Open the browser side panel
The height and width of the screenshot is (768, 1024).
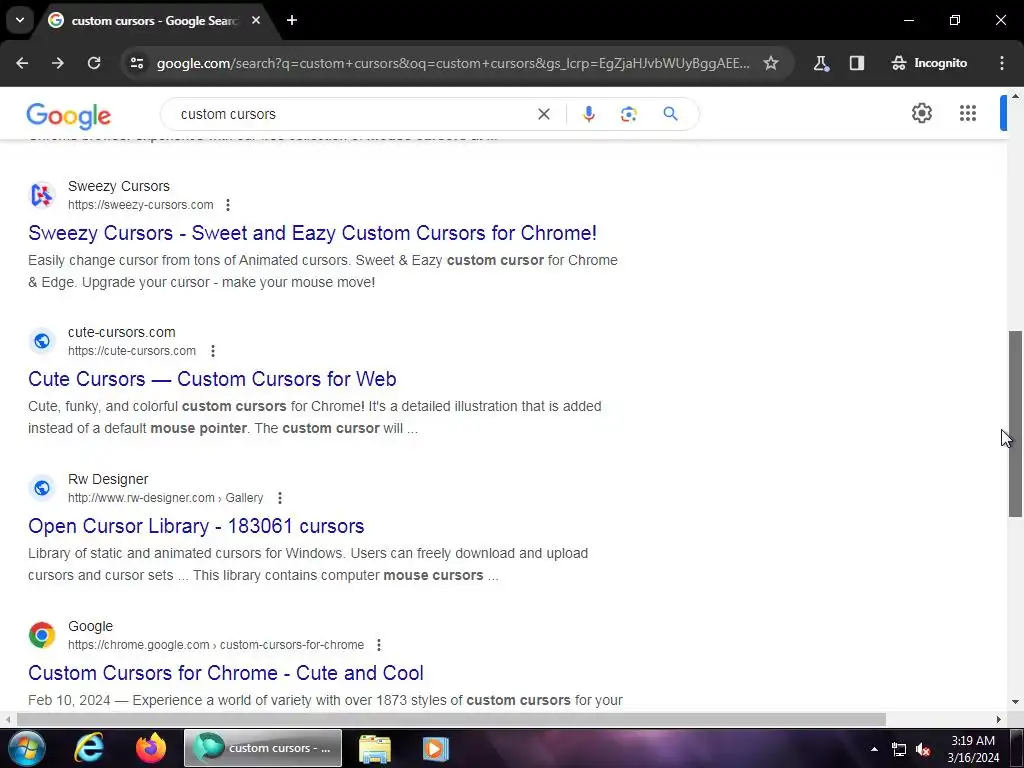tap(857, 63)
